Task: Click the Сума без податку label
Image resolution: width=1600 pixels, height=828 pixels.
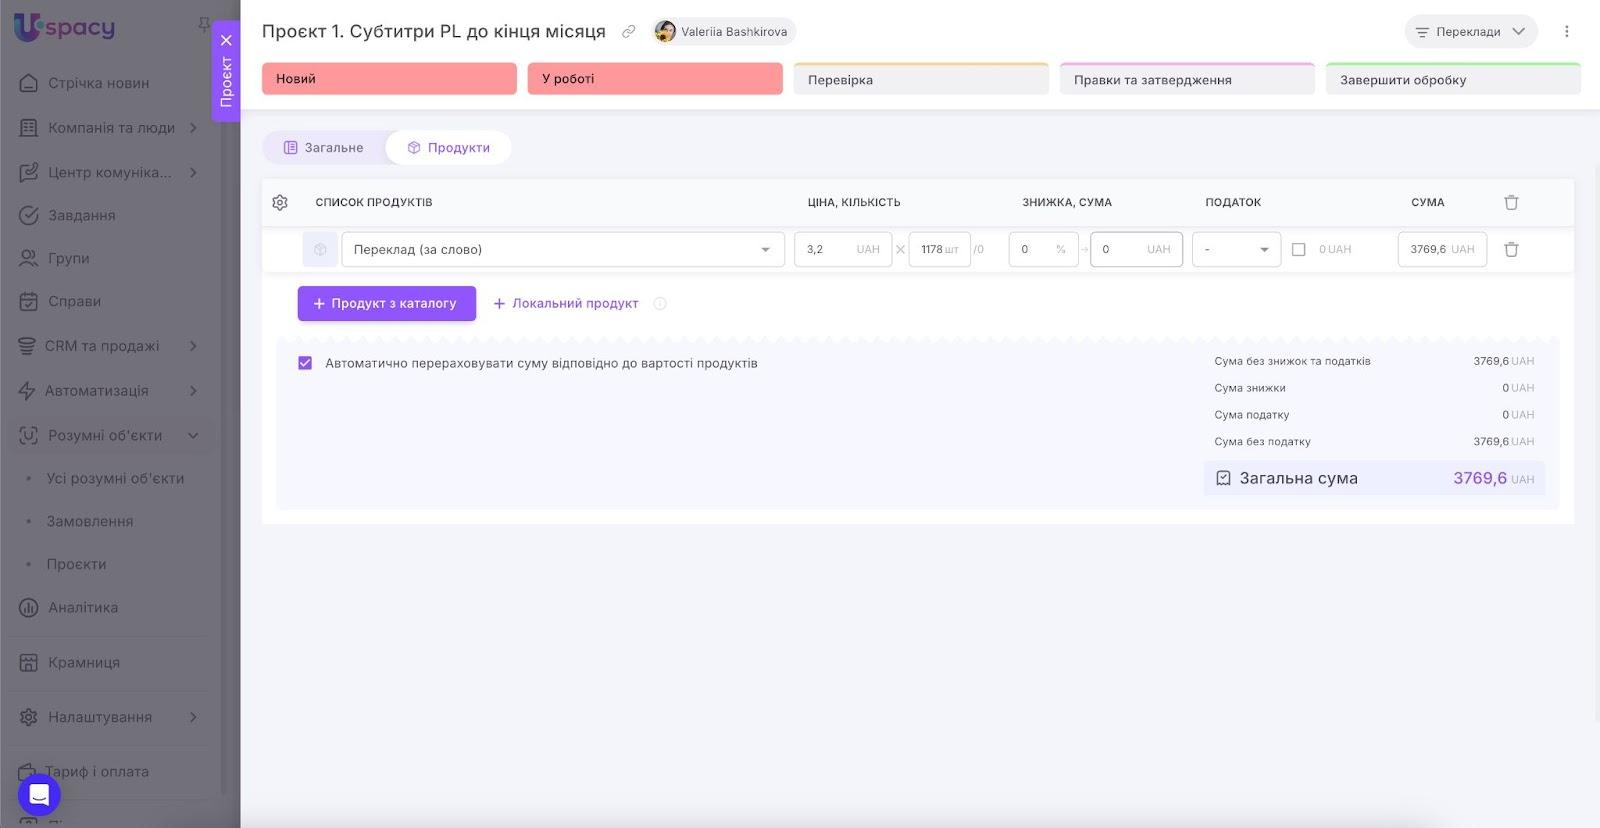Action: point(1262,441)
